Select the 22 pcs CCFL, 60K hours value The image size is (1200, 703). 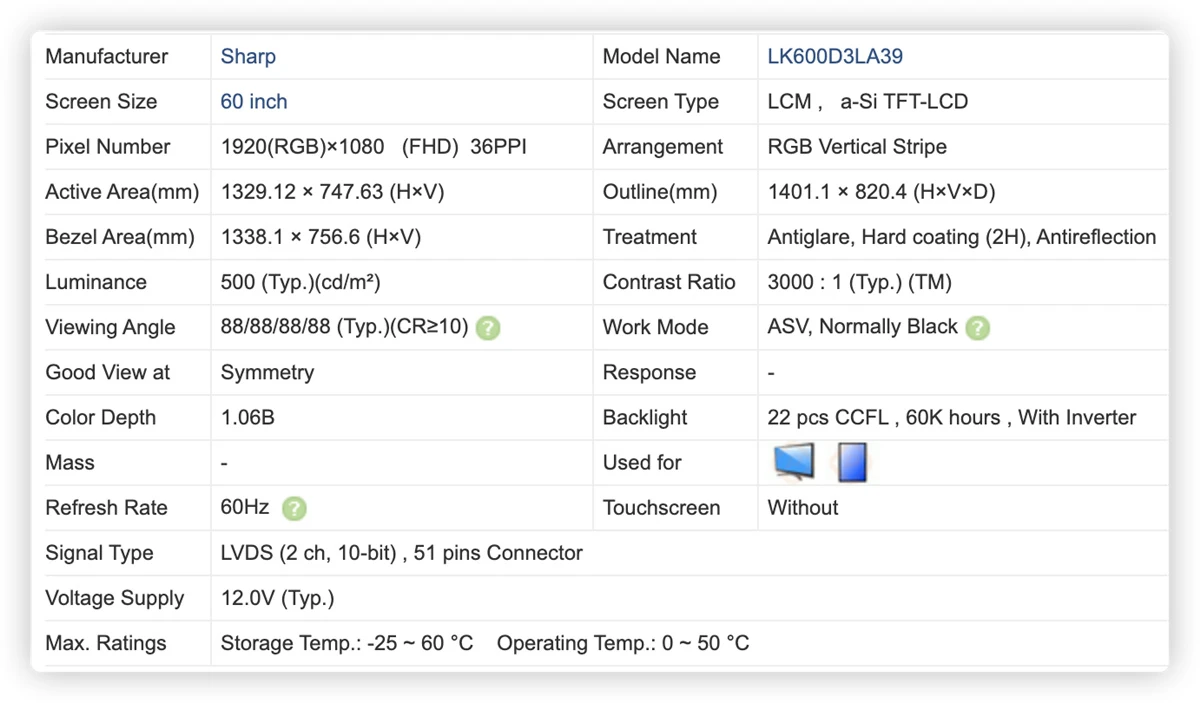coord(952,417)
